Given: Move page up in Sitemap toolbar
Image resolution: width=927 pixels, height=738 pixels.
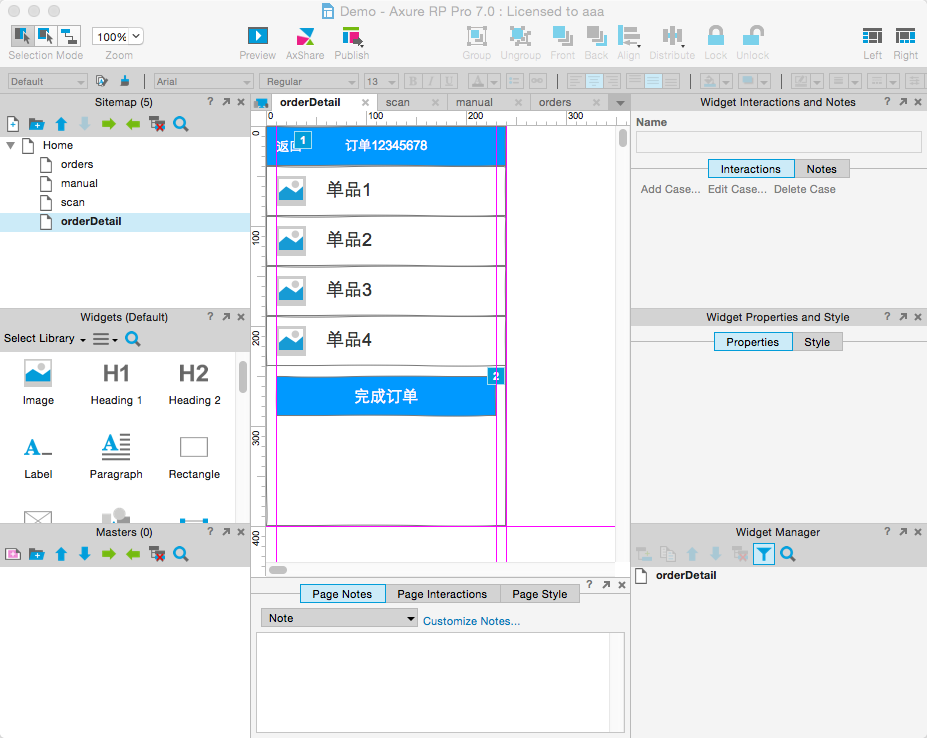Looking at the screenshot, I should [61, 124].
